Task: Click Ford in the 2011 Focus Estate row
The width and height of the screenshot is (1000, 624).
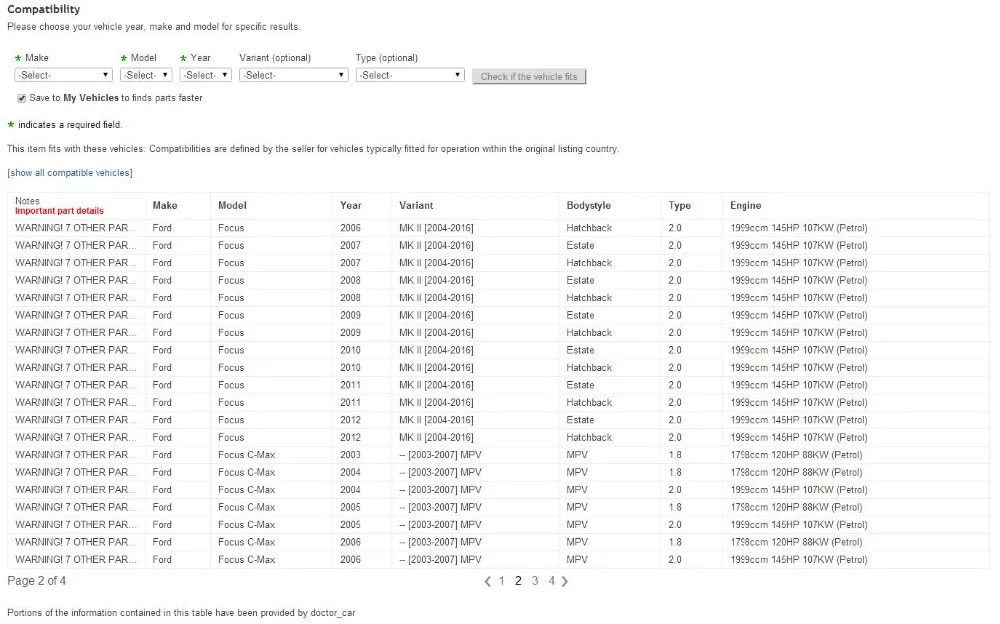Action: 162,385
